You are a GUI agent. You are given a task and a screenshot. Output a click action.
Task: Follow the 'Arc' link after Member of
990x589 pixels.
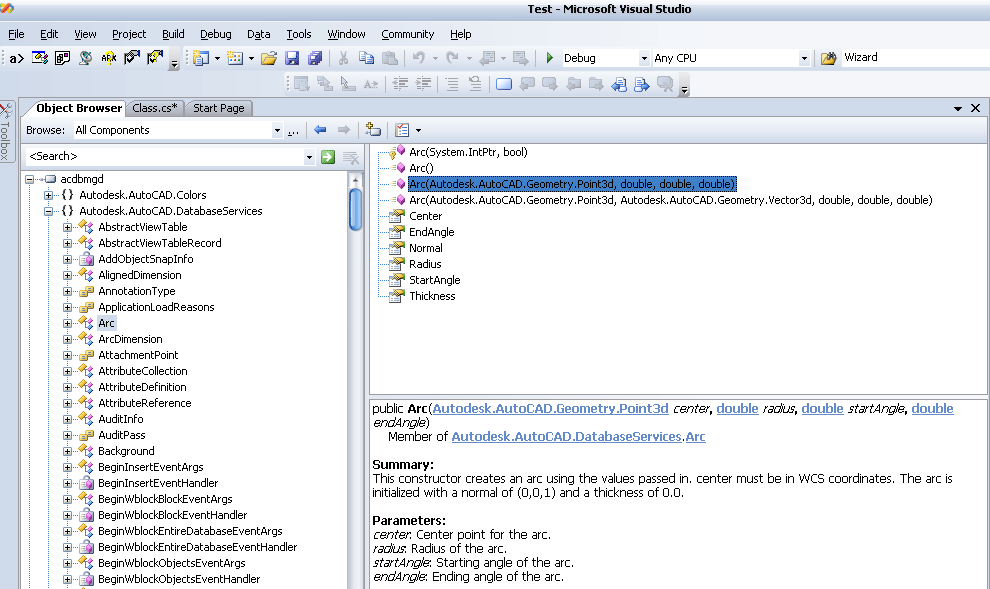click(695, 437)
